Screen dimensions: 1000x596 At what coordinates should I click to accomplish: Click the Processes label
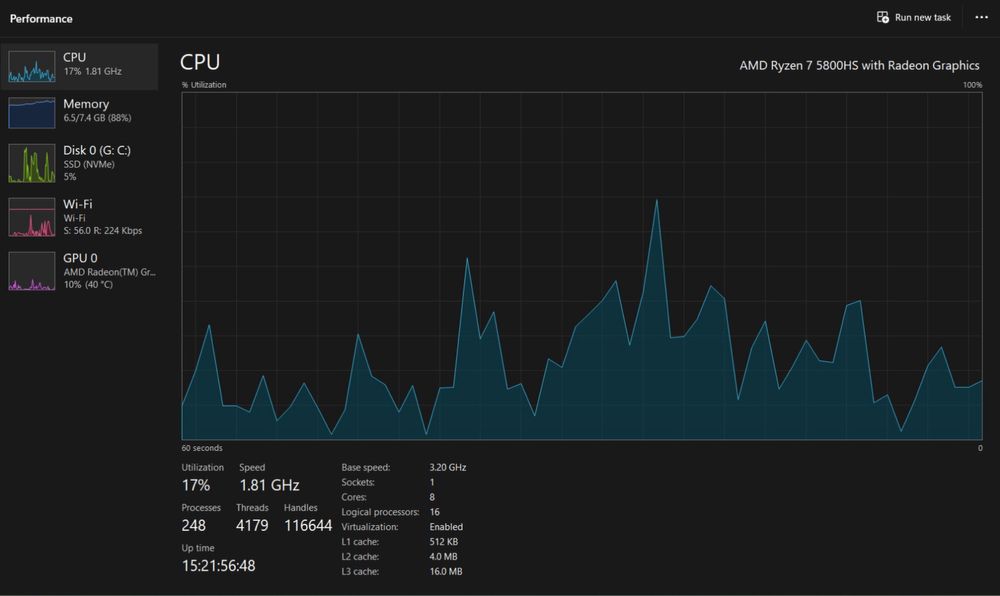[x=201, y=507]
